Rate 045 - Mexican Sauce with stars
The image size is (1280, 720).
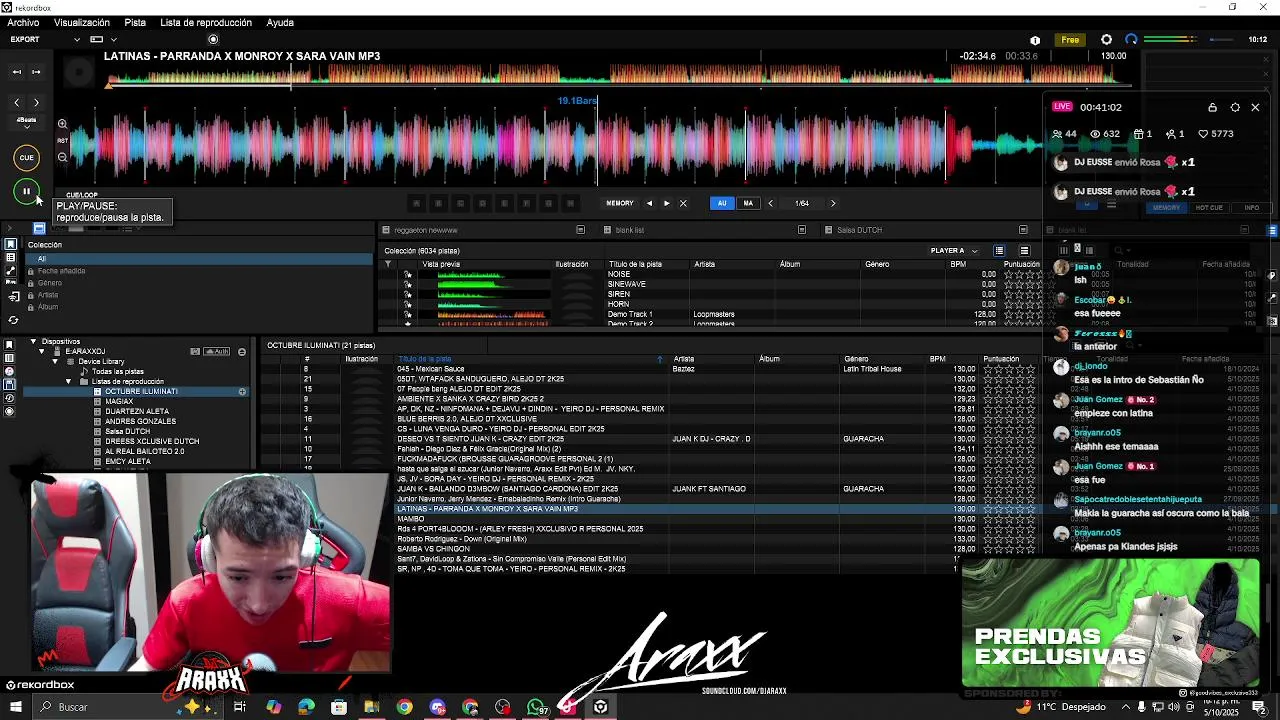[1009, 369]
